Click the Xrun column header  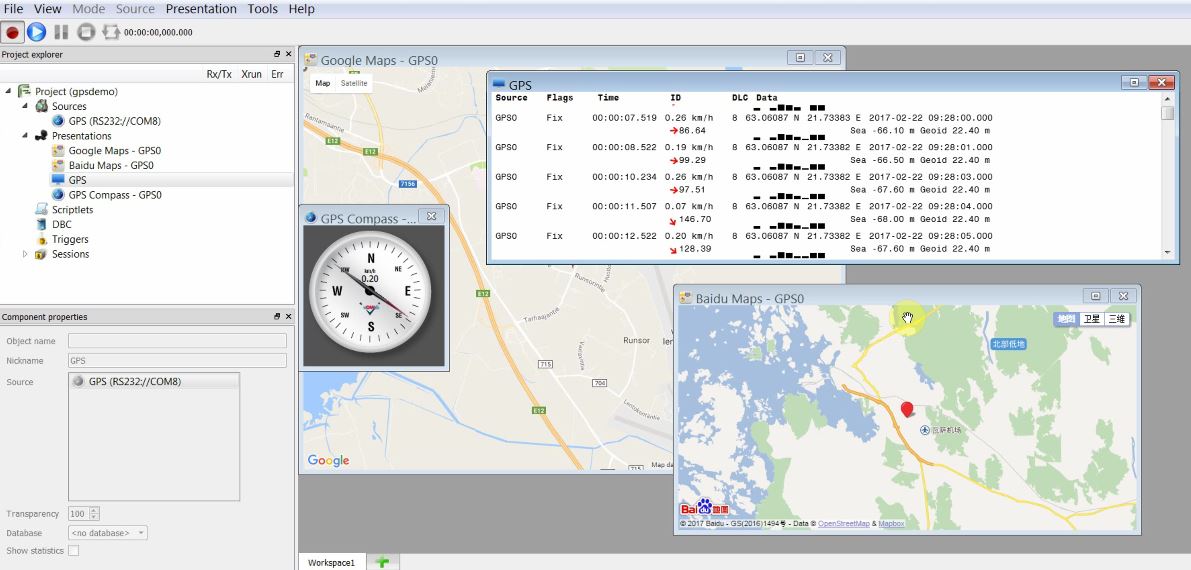(x=251, y=74)
